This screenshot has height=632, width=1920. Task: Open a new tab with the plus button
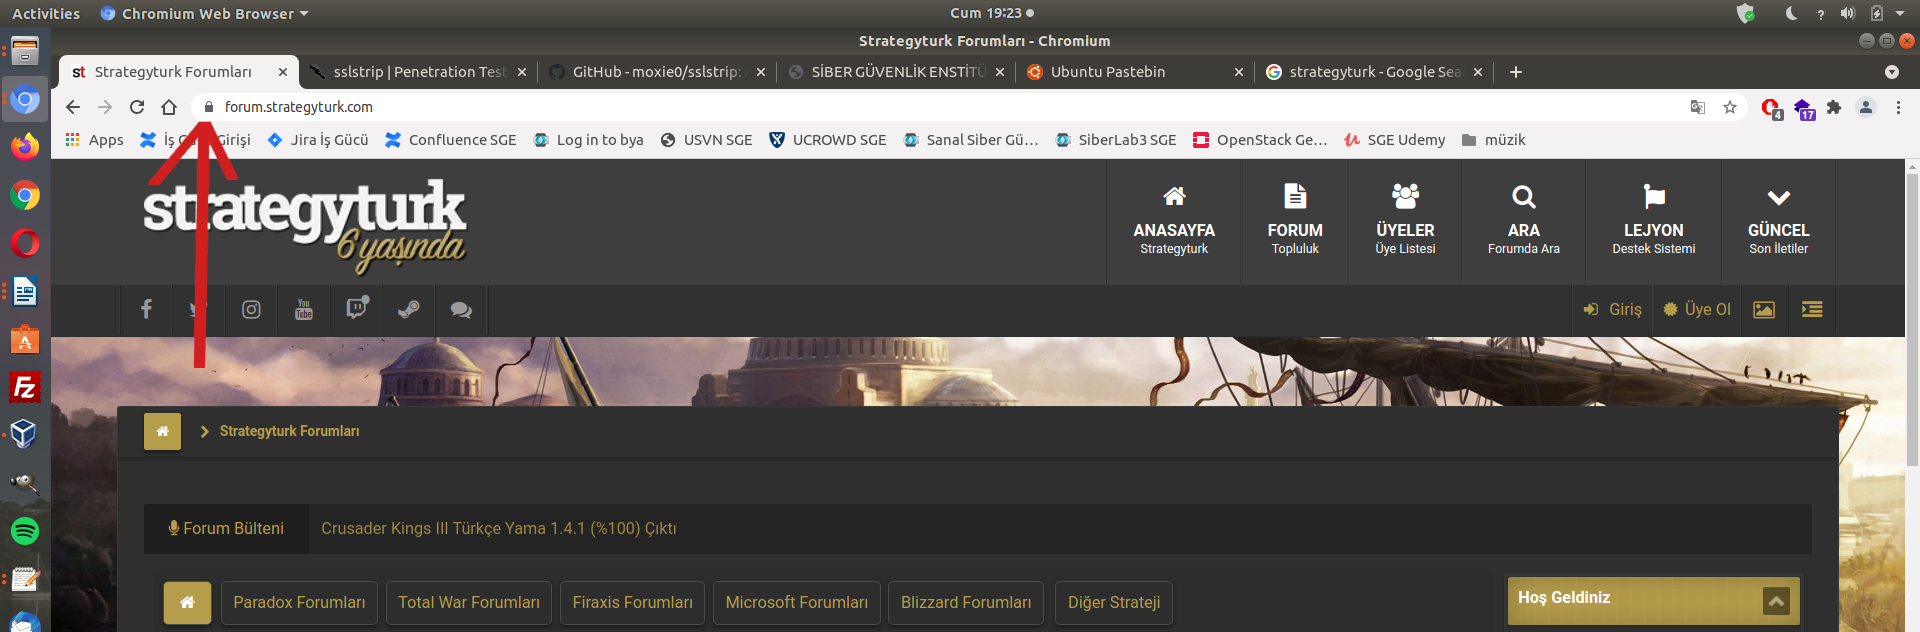pyautogui.click(x=1516, y=72)
